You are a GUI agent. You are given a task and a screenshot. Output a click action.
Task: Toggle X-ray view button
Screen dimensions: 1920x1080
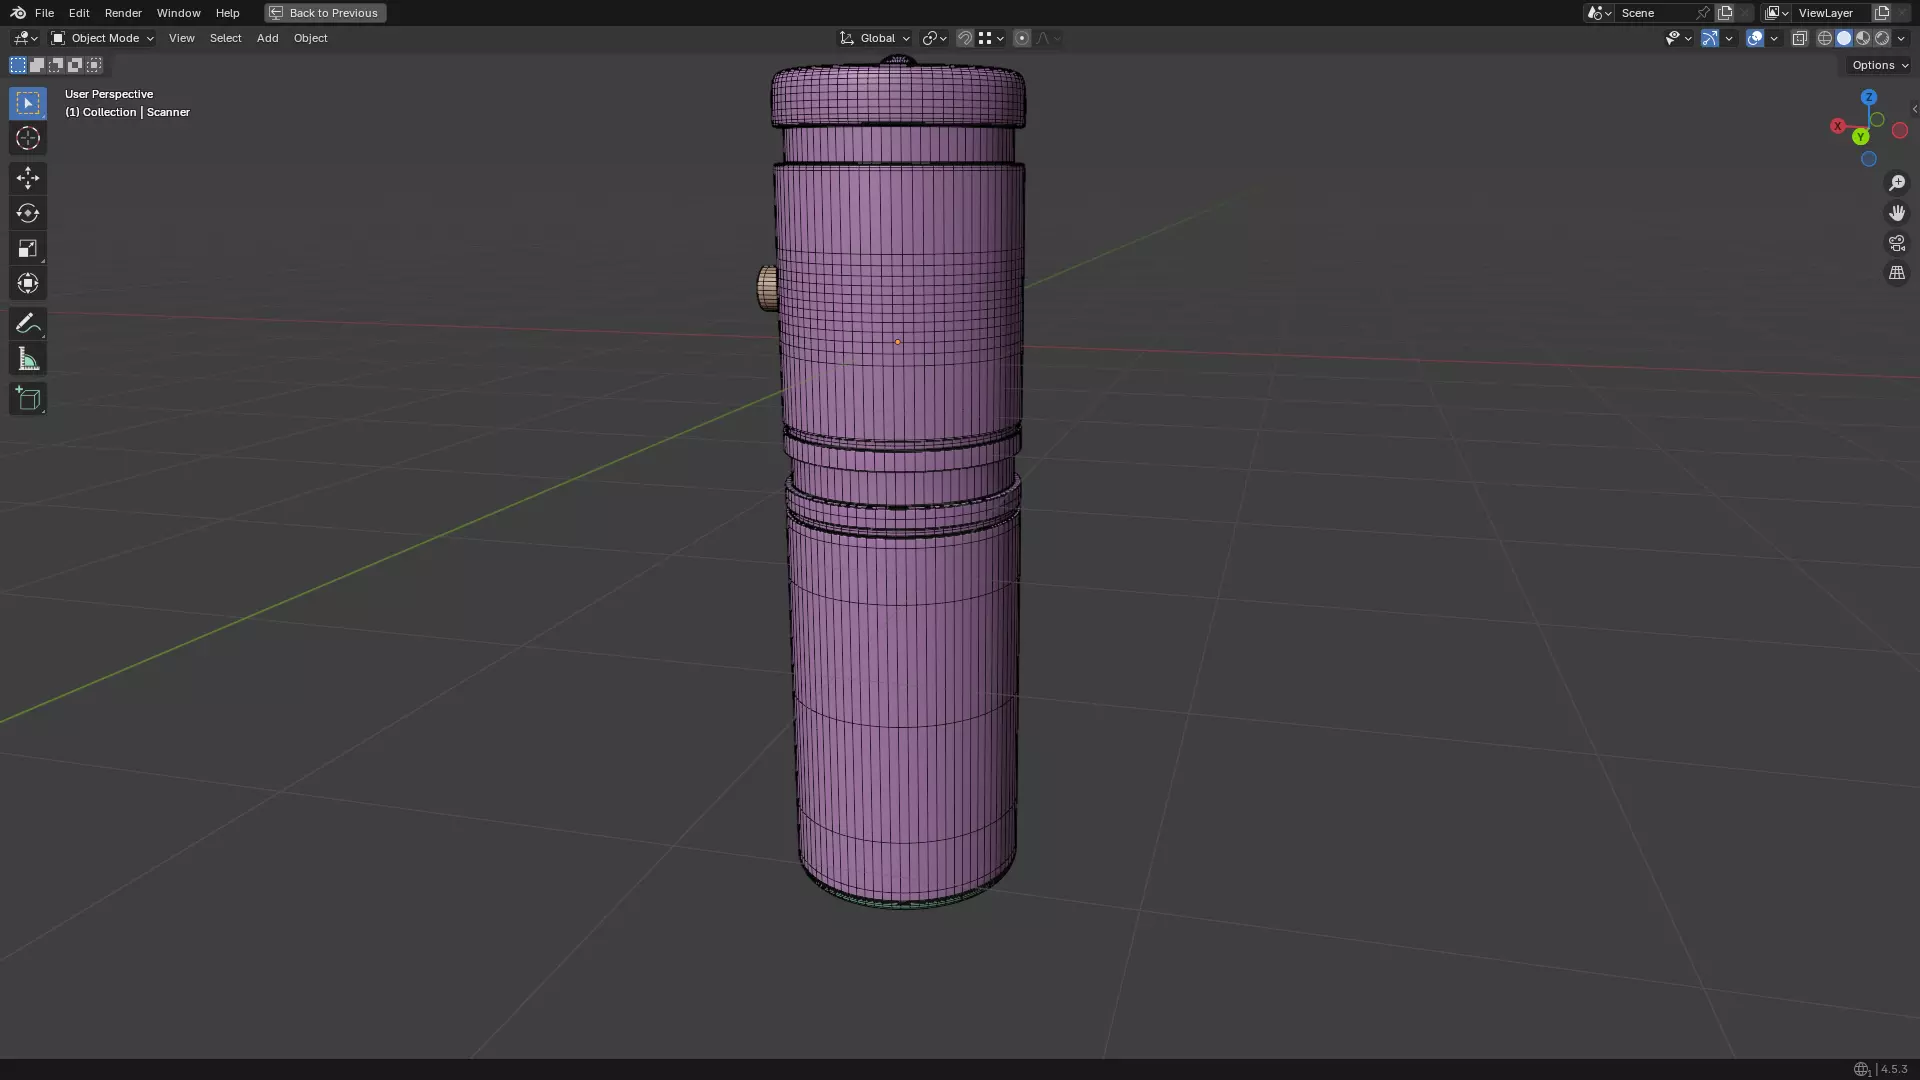1800,38
